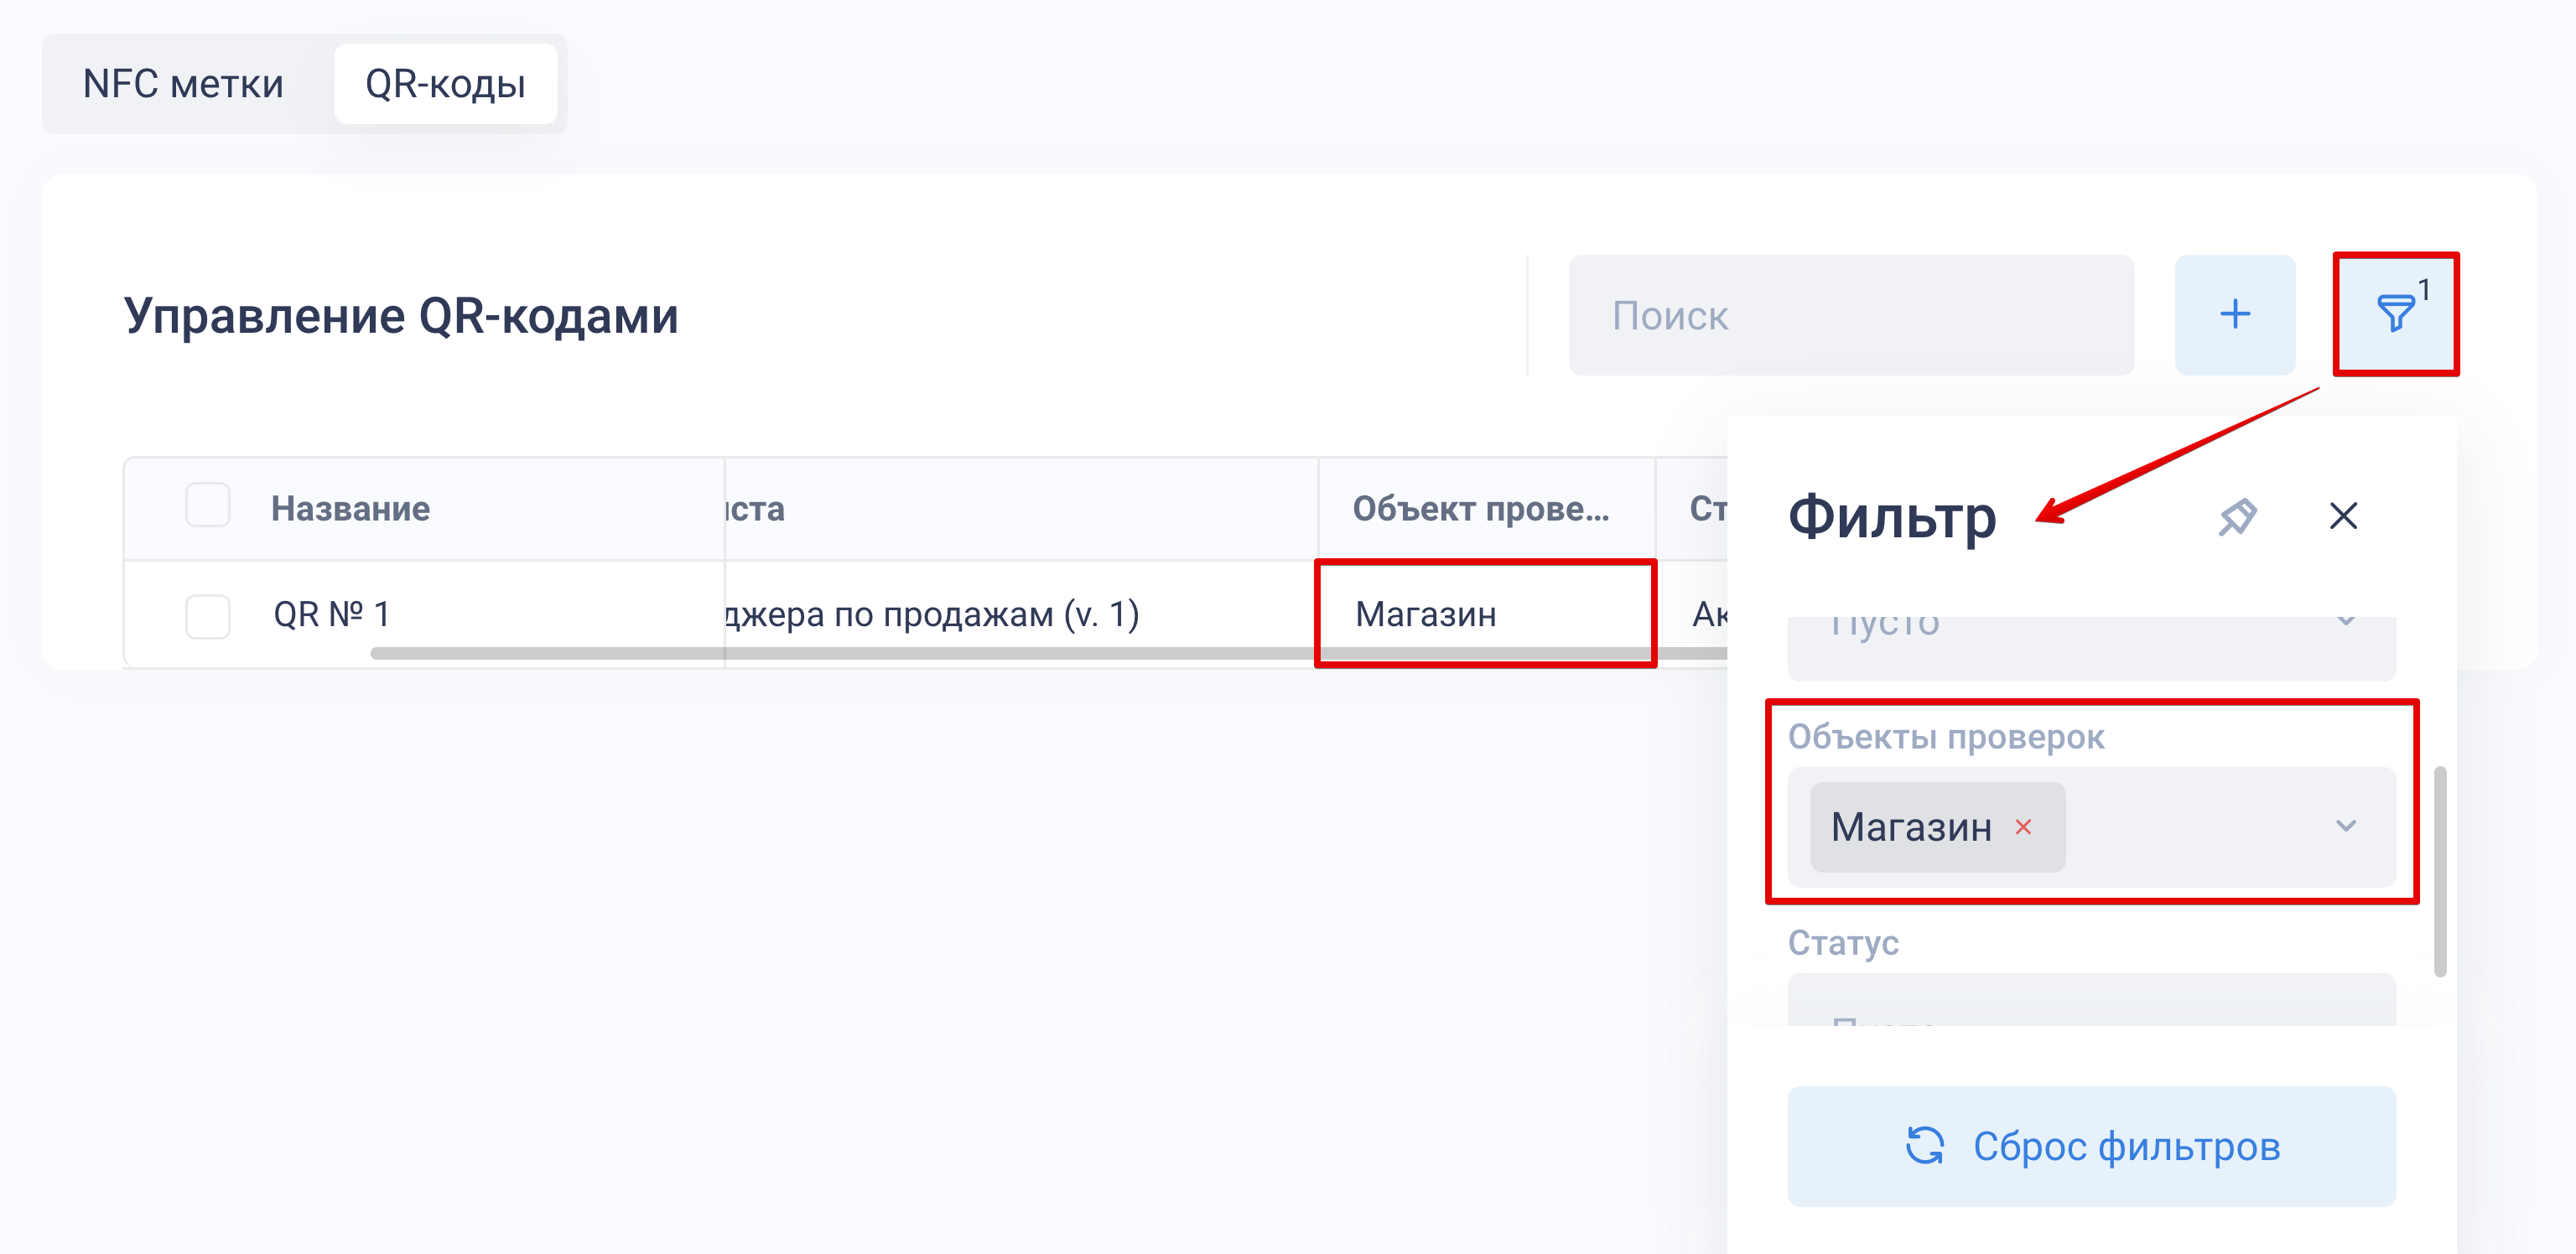This screenshot has width=2576, height=1254.
Task: Switch to the NFC метки tab
Action: 183,84
